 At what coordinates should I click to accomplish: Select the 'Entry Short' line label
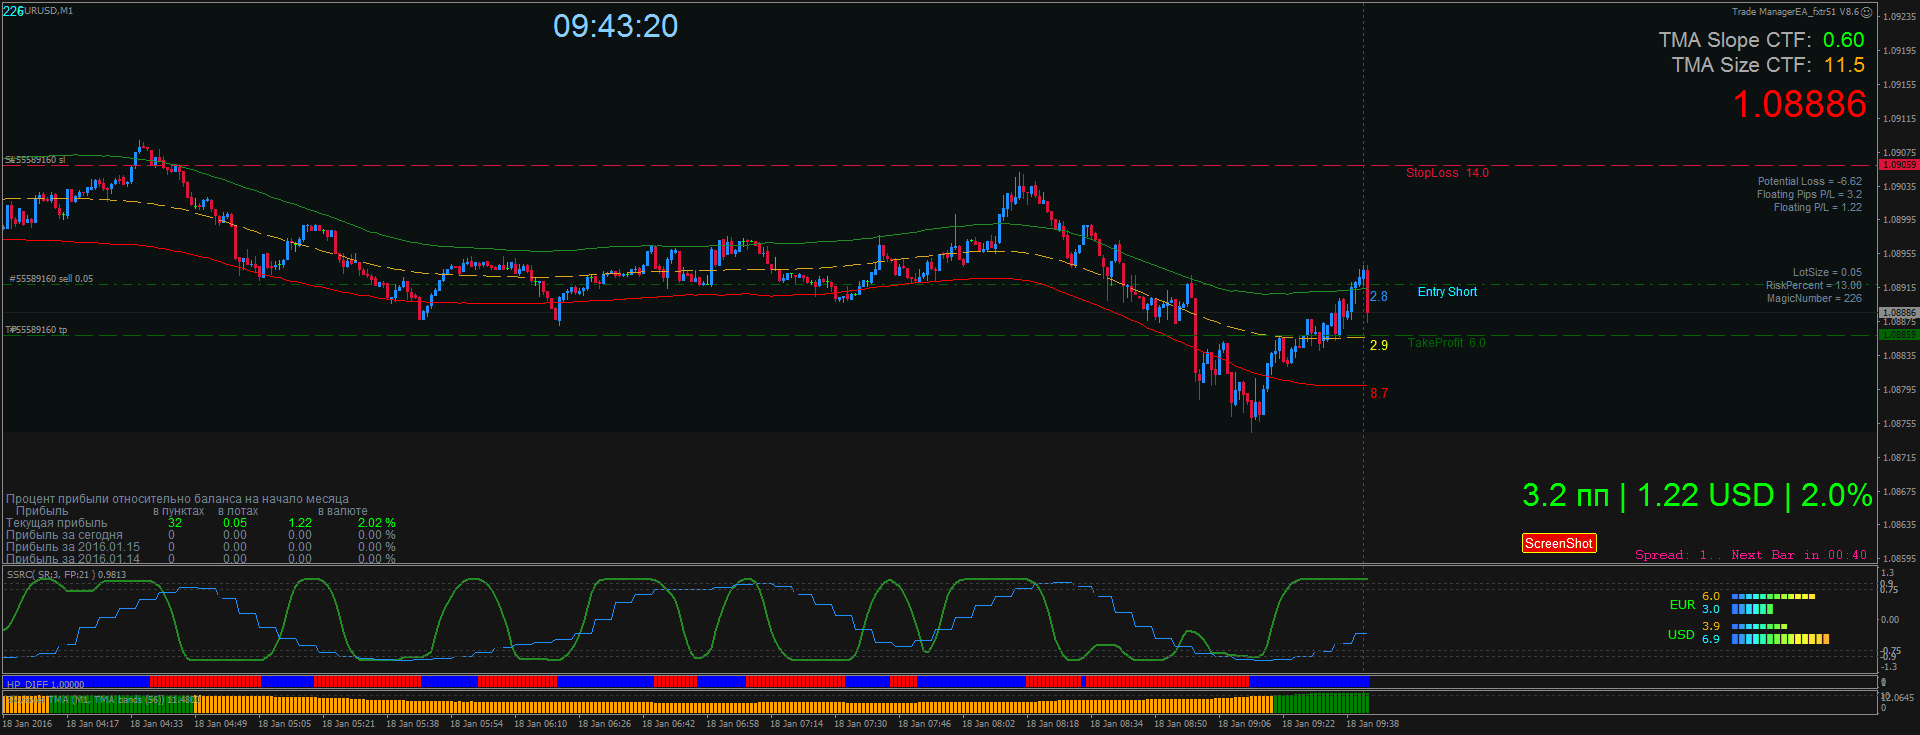1447,292
